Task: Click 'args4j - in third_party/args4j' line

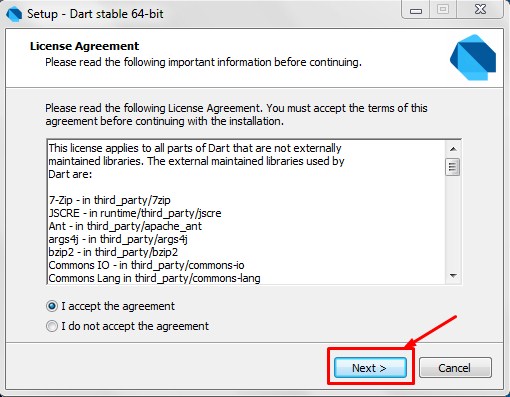Action: point(118,239)
